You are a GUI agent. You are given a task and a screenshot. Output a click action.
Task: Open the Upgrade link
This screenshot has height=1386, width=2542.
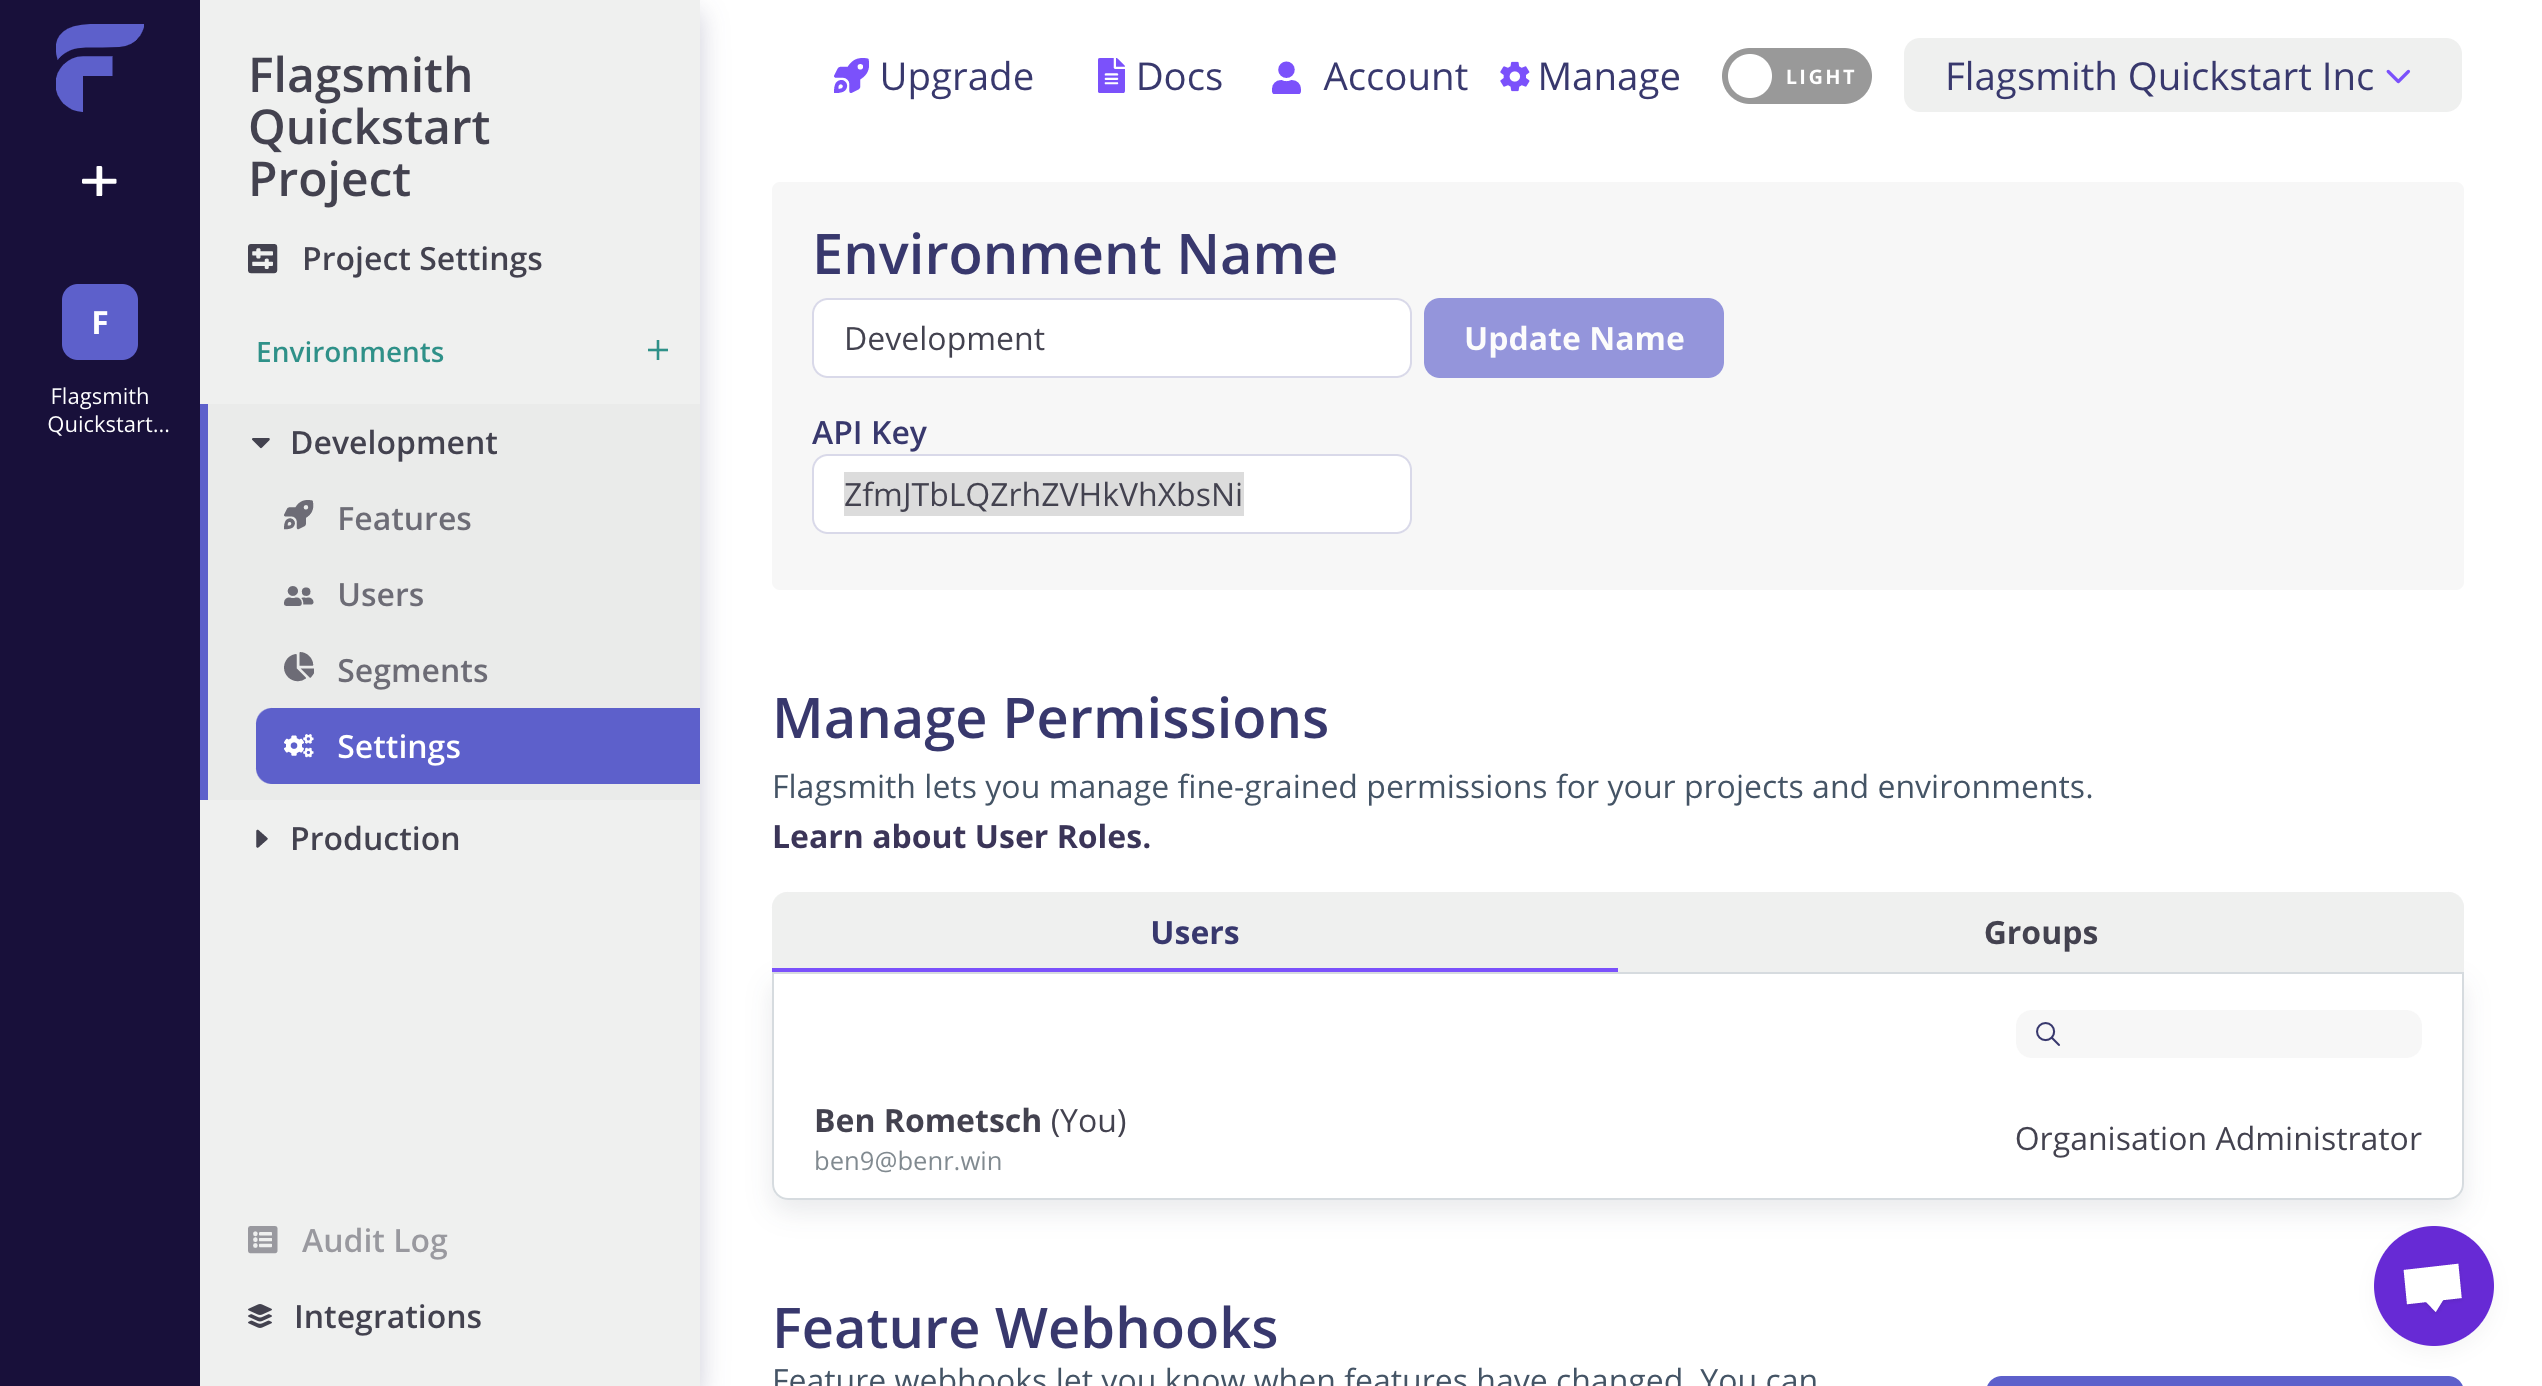click(x=956, y=76)
